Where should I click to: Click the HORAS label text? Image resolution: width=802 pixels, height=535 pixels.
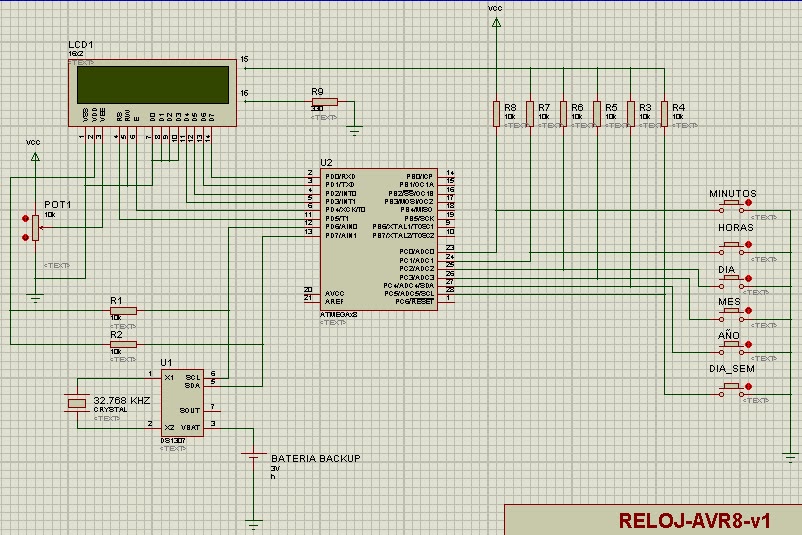pyautogui.click(x=736, y=228)
